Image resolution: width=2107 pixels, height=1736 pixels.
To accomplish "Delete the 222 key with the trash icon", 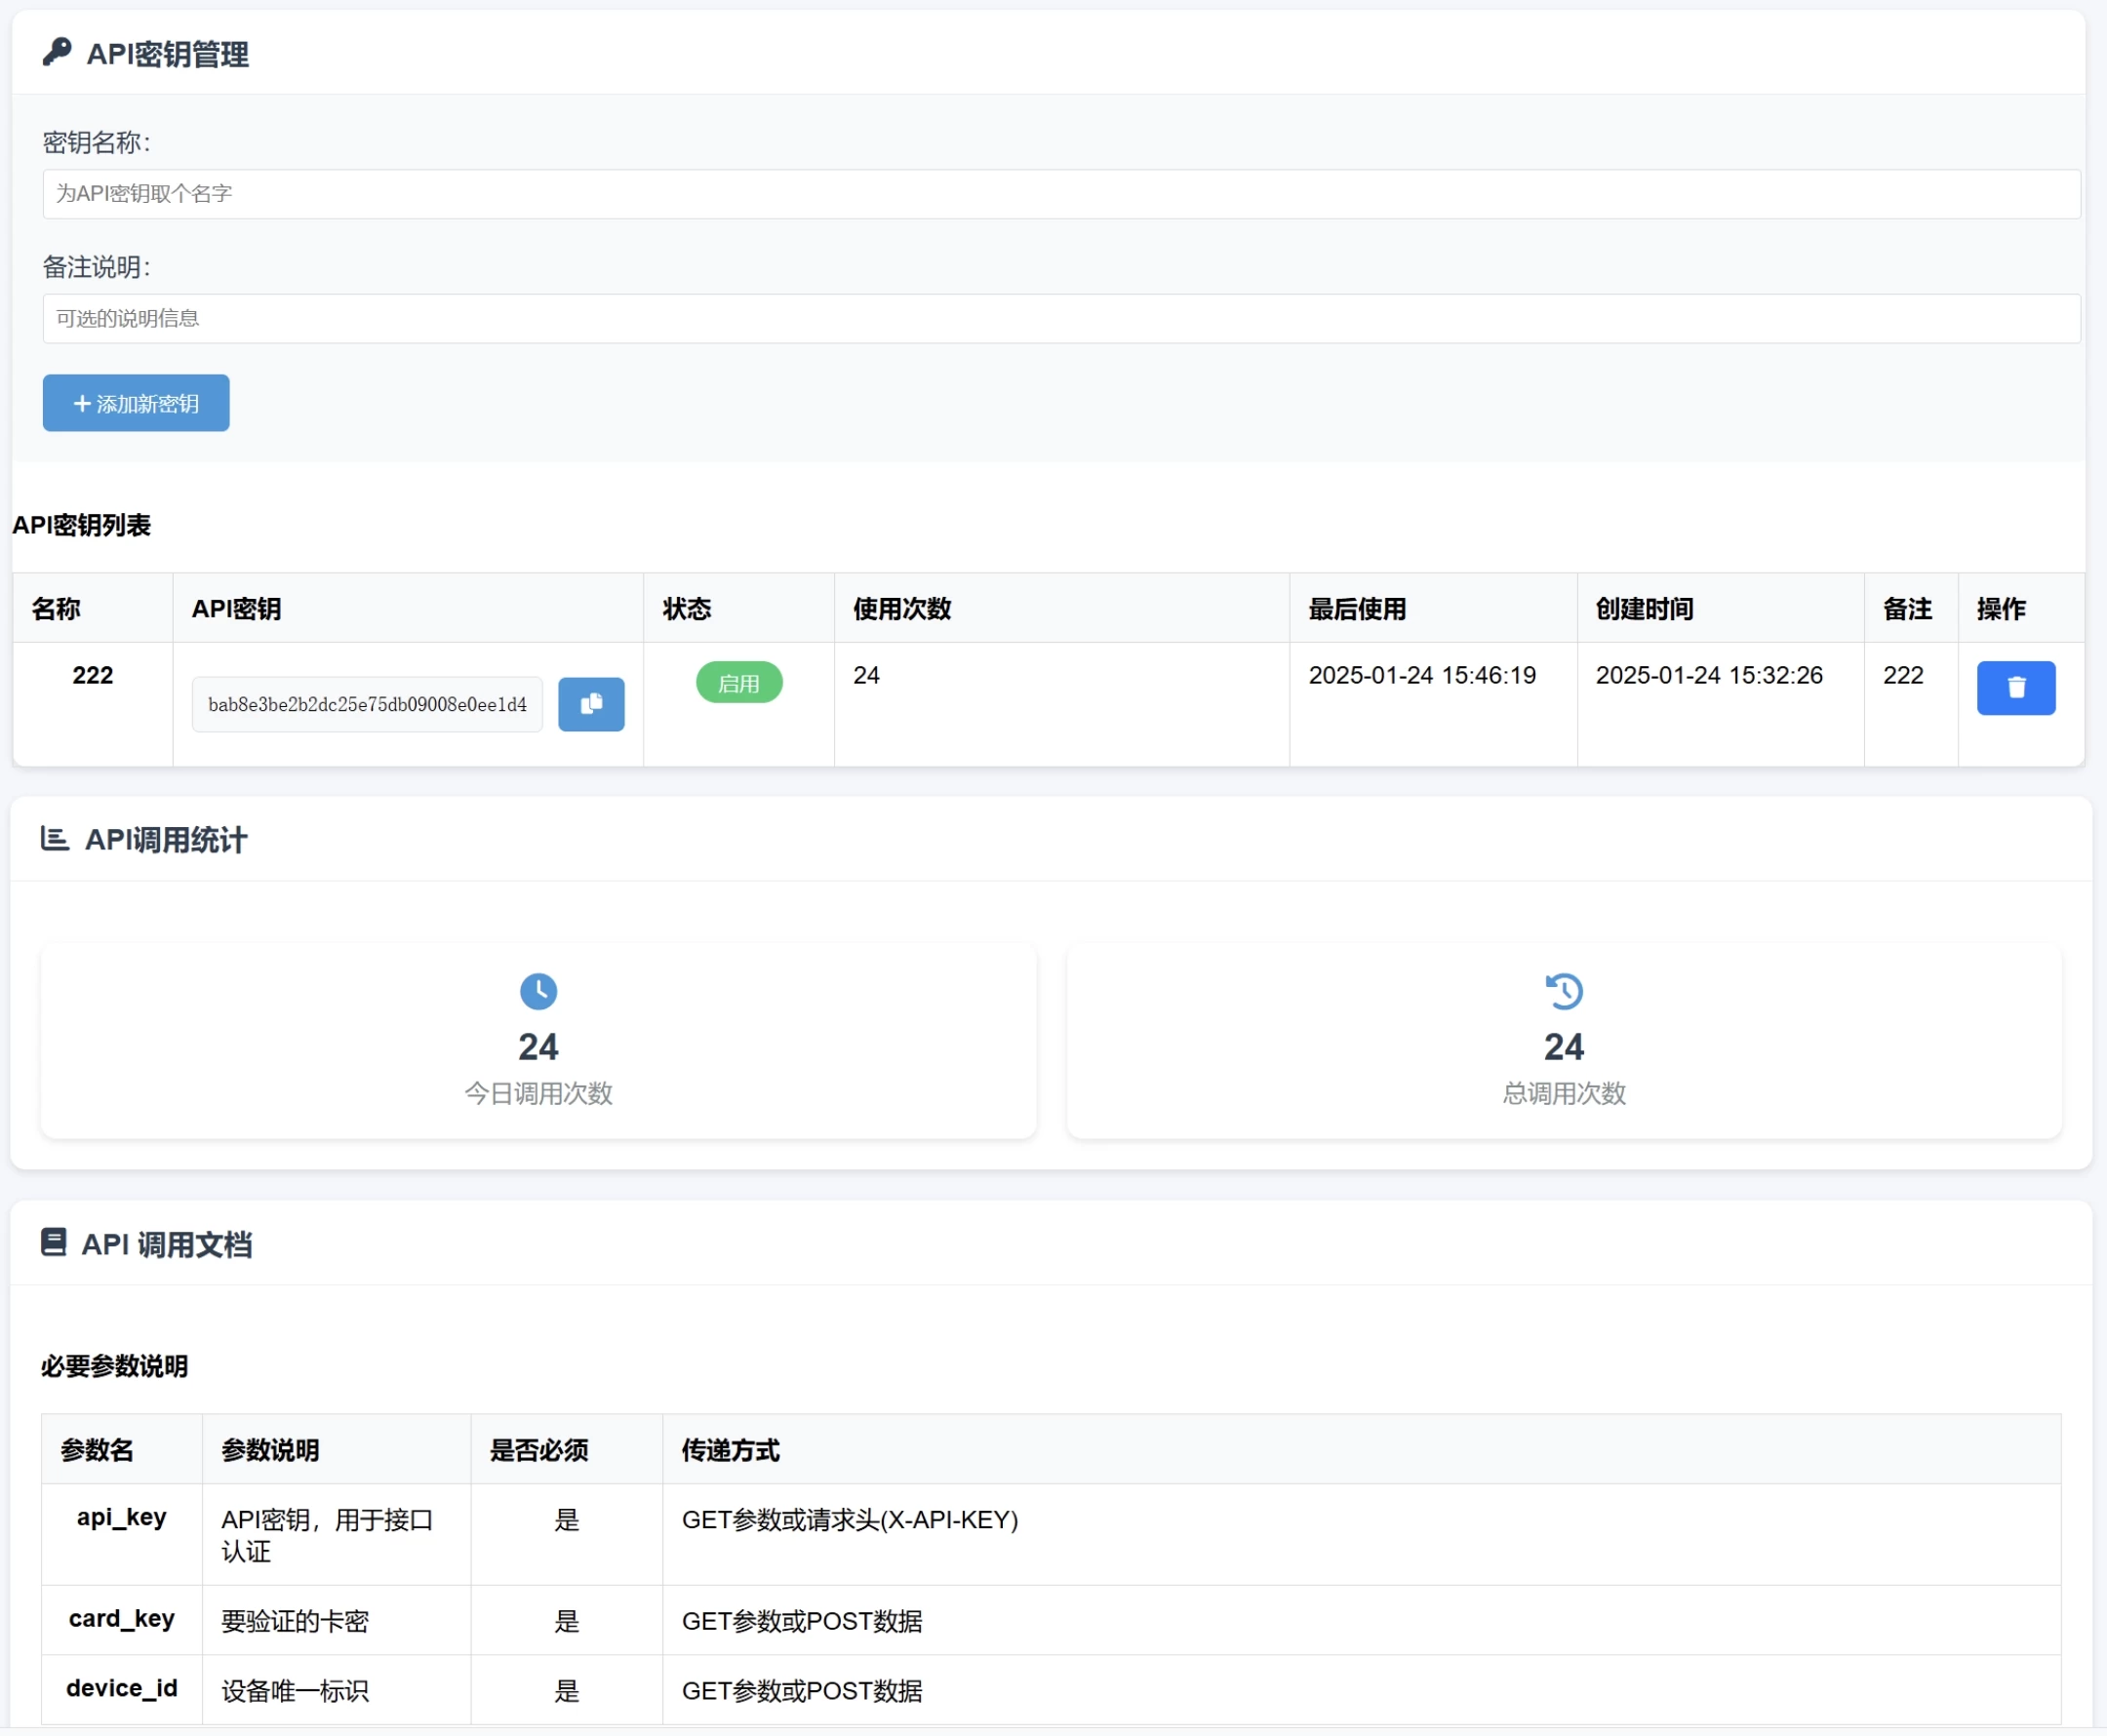I will [x=2016, y=688].
